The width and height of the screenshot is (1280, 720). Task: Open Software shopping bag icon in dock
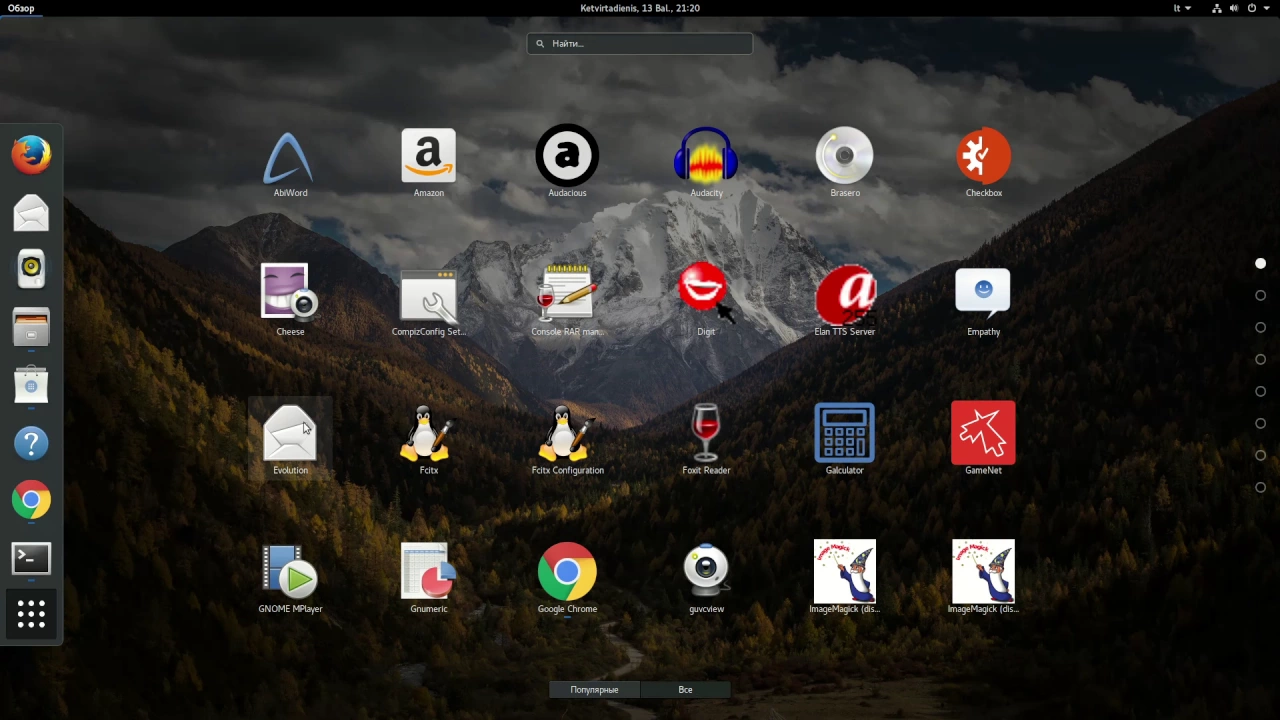(x=31, y=384)
